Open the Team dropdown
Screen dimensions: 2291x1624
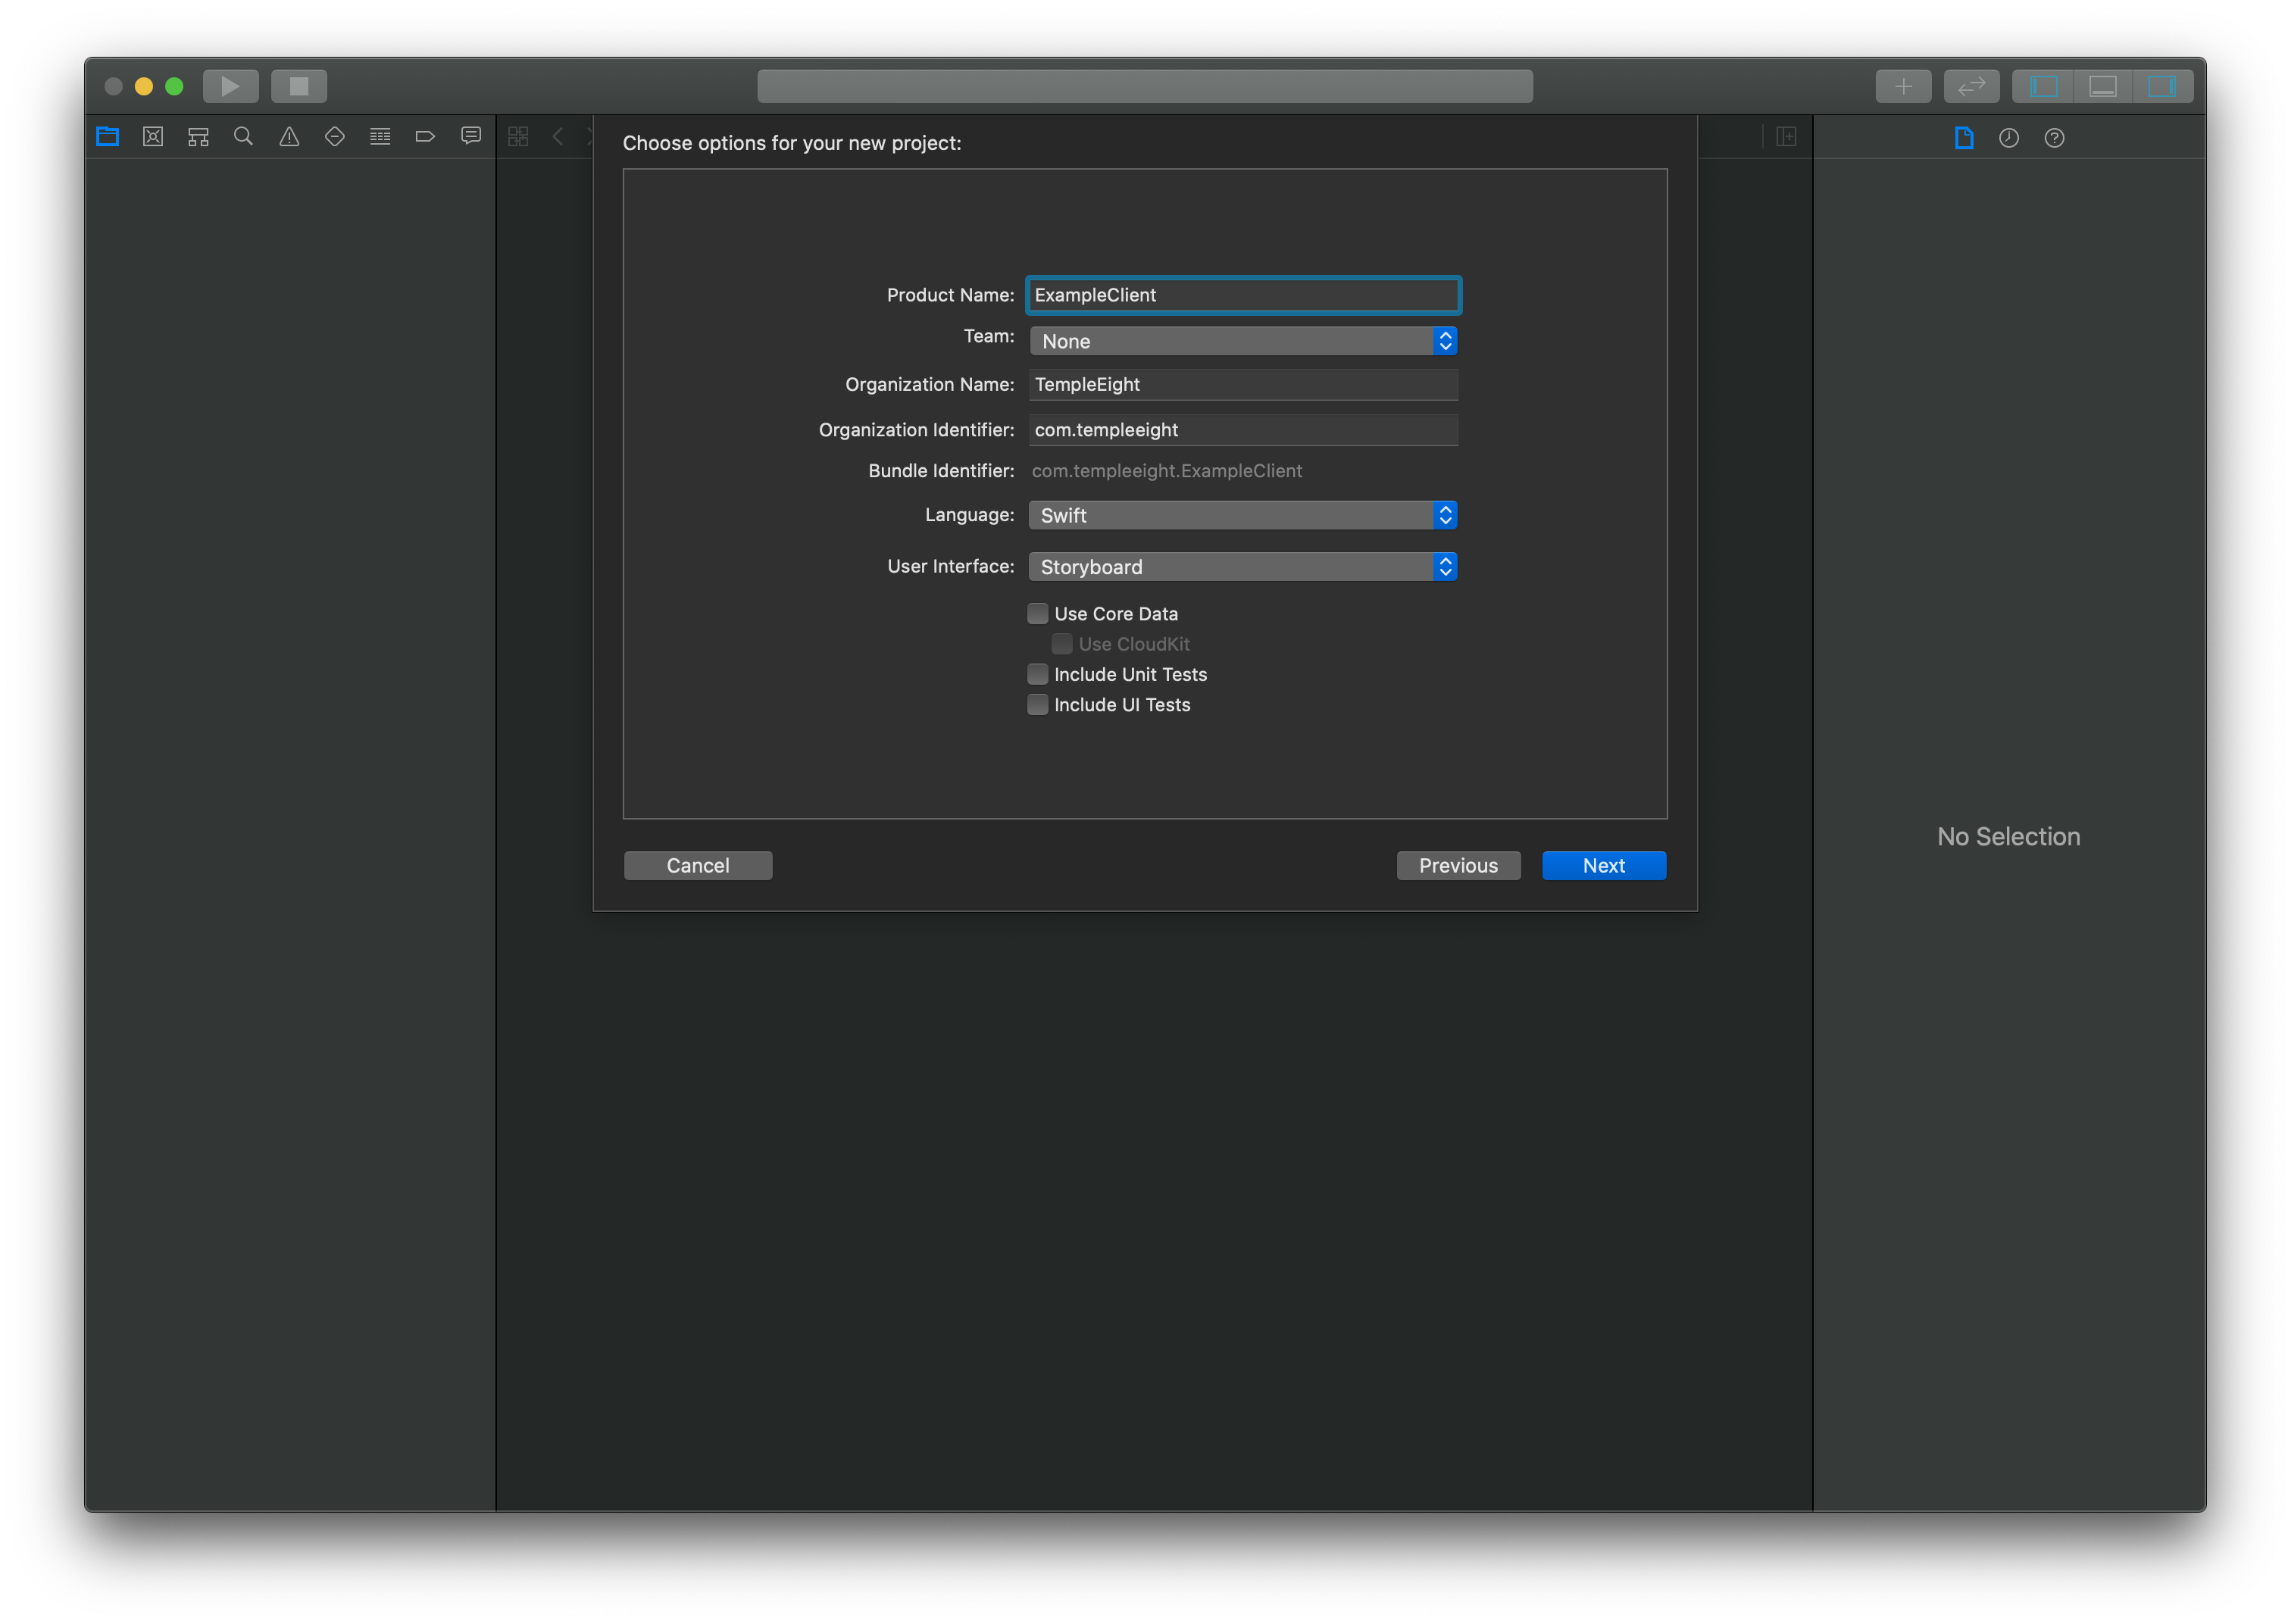[x=1243, y=341]
